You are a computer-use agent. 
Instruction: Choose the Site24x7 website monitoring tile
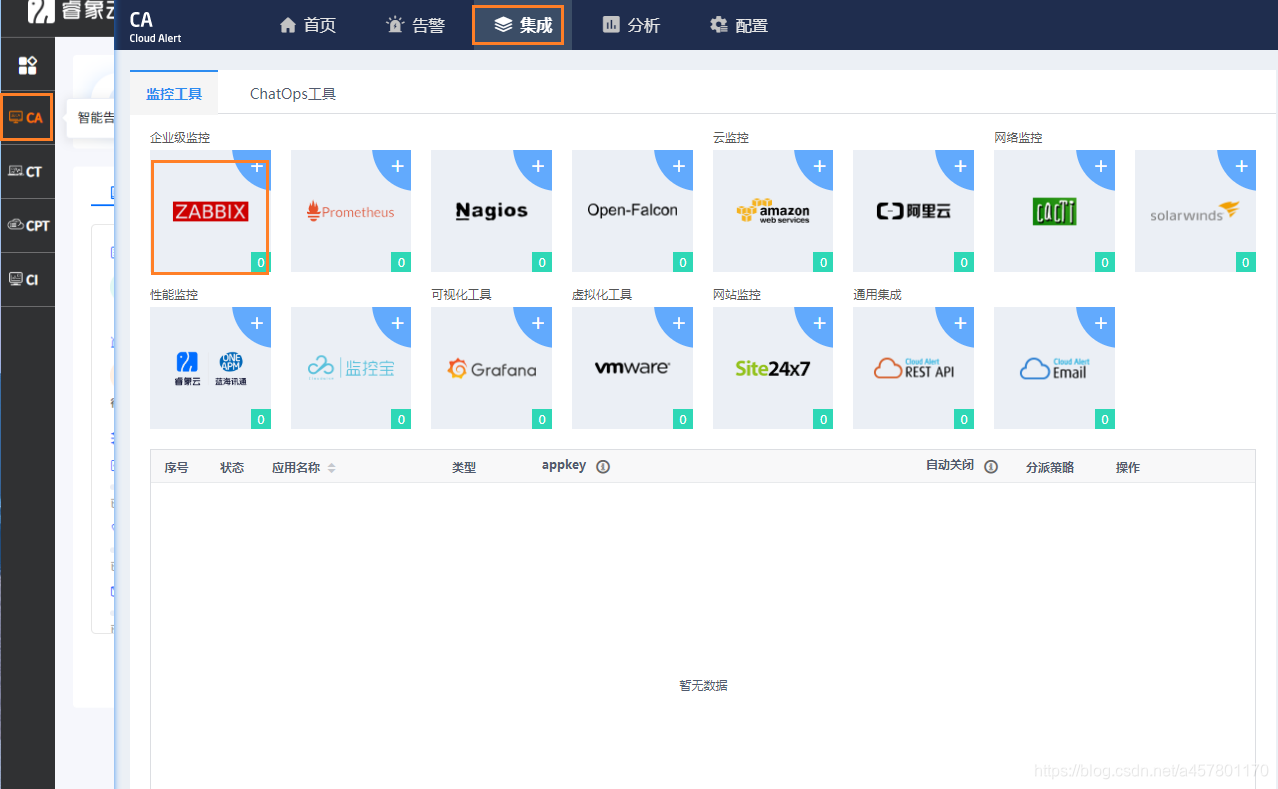click(x=773, y=368)
